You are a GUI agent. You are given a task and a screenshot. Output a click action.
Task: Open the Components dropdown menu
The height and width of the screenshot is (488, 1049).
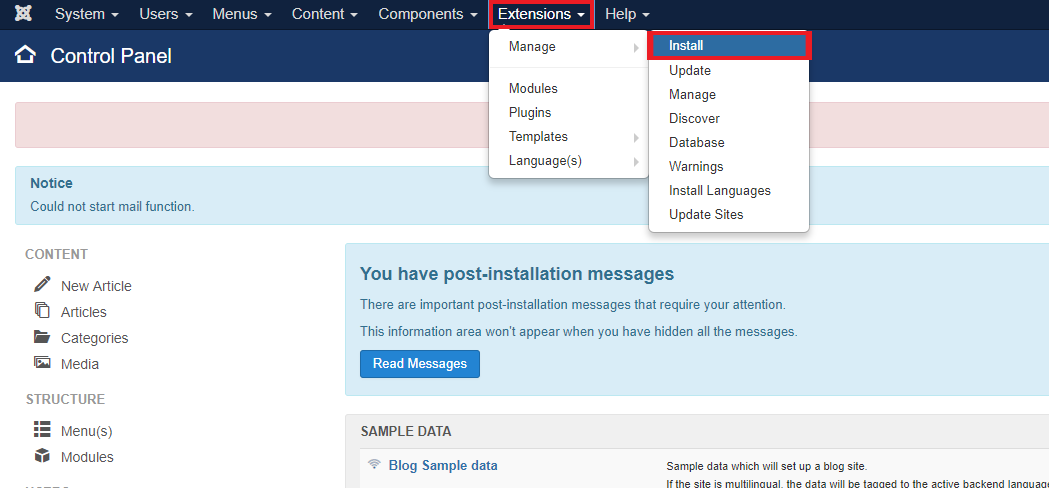[428, 14]
